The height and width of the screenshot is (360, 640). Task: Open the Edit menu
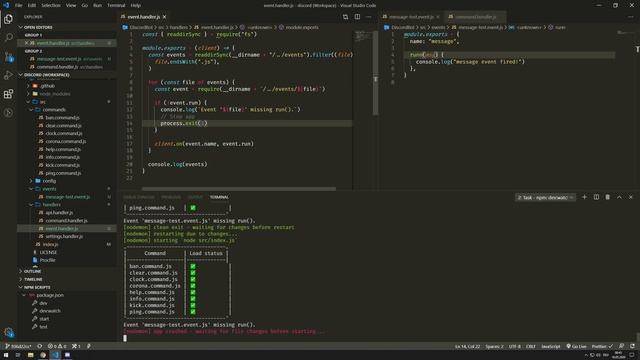pyautogui.click(x=32, y=5)
